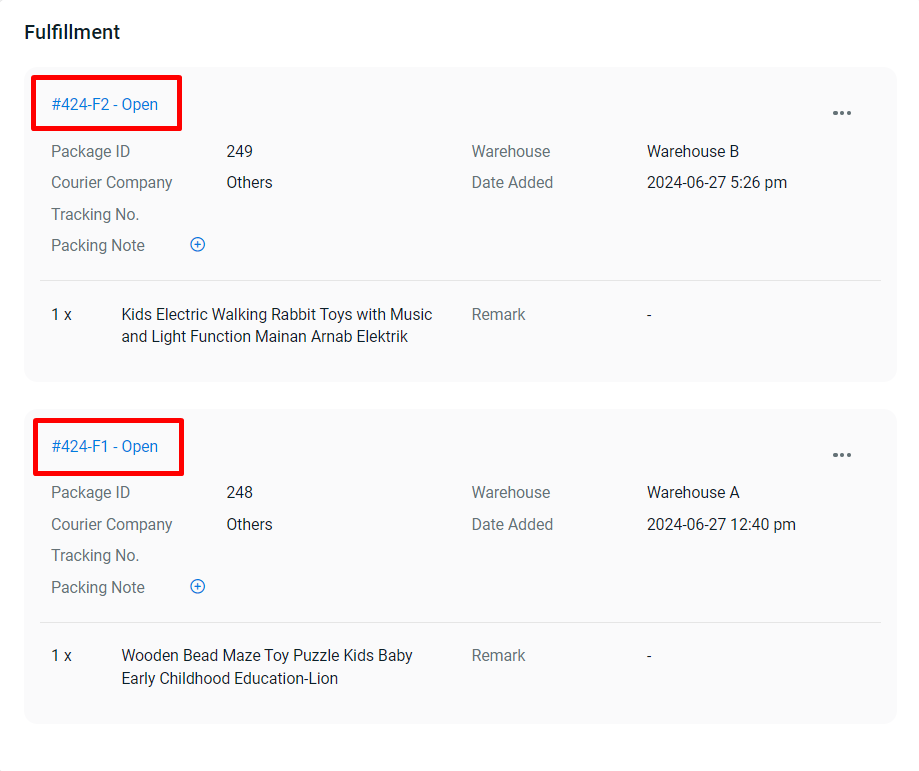This screenshot has height=771, width=919.
Task: Click the Package ID value 248
Action: click(240, 493)
